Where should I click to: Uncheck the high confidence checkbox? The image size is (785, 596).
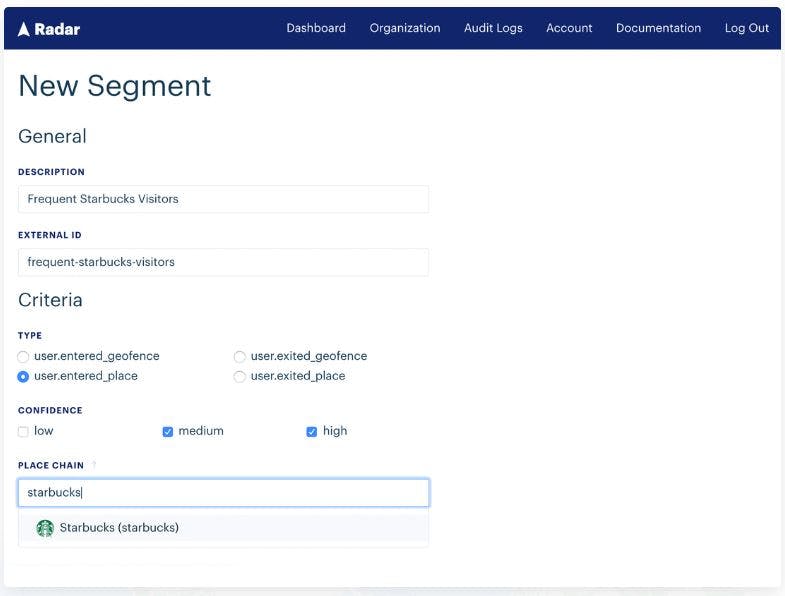[311, 432]
